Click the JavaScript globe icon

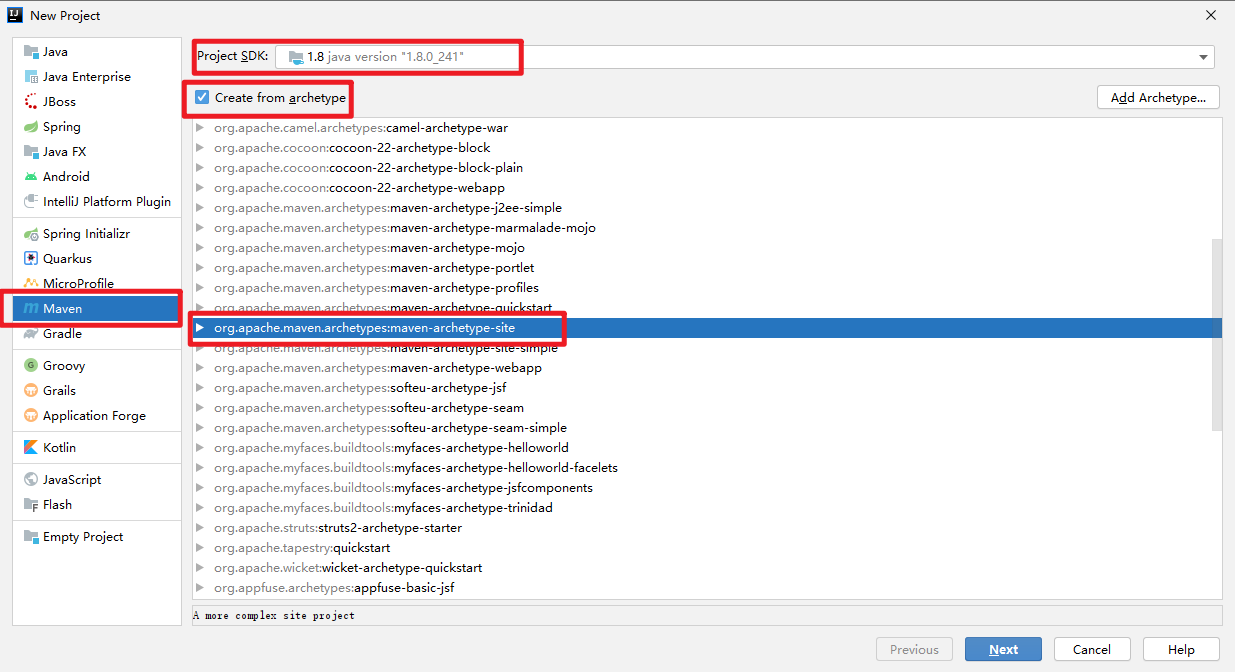[31, 480]
